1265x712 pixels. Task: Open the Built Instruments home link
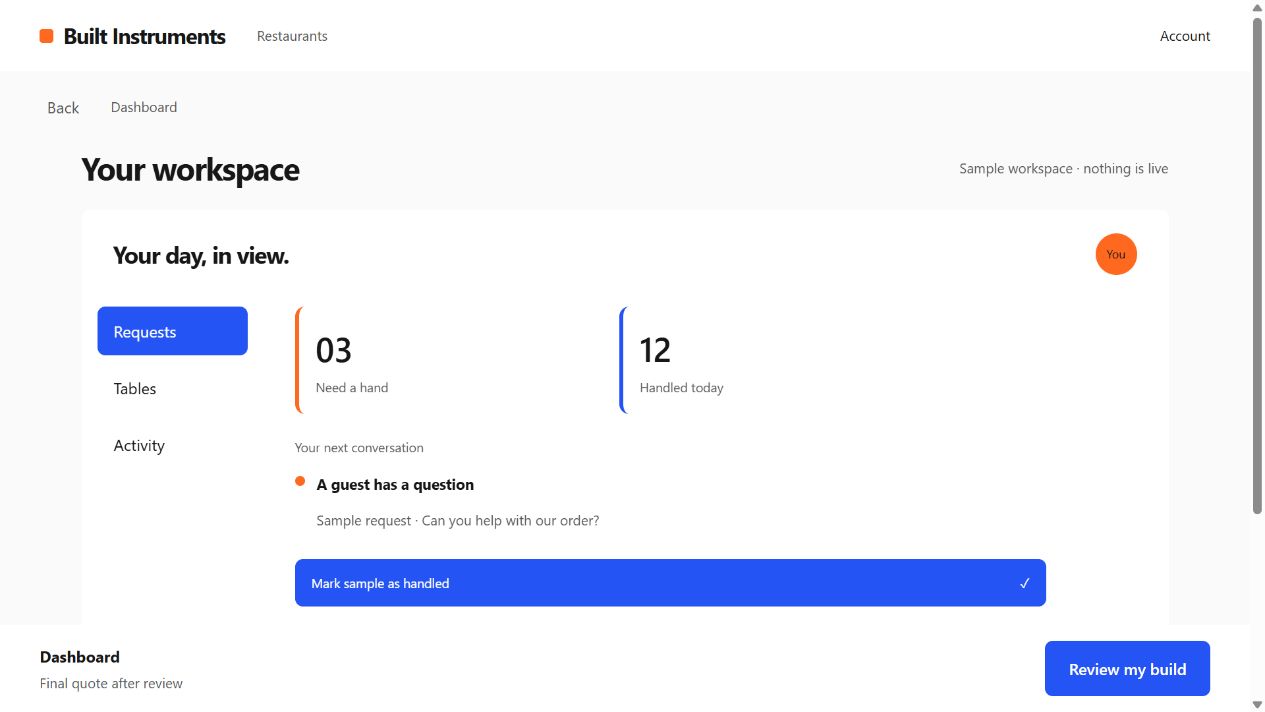click(x=133, y=36)
